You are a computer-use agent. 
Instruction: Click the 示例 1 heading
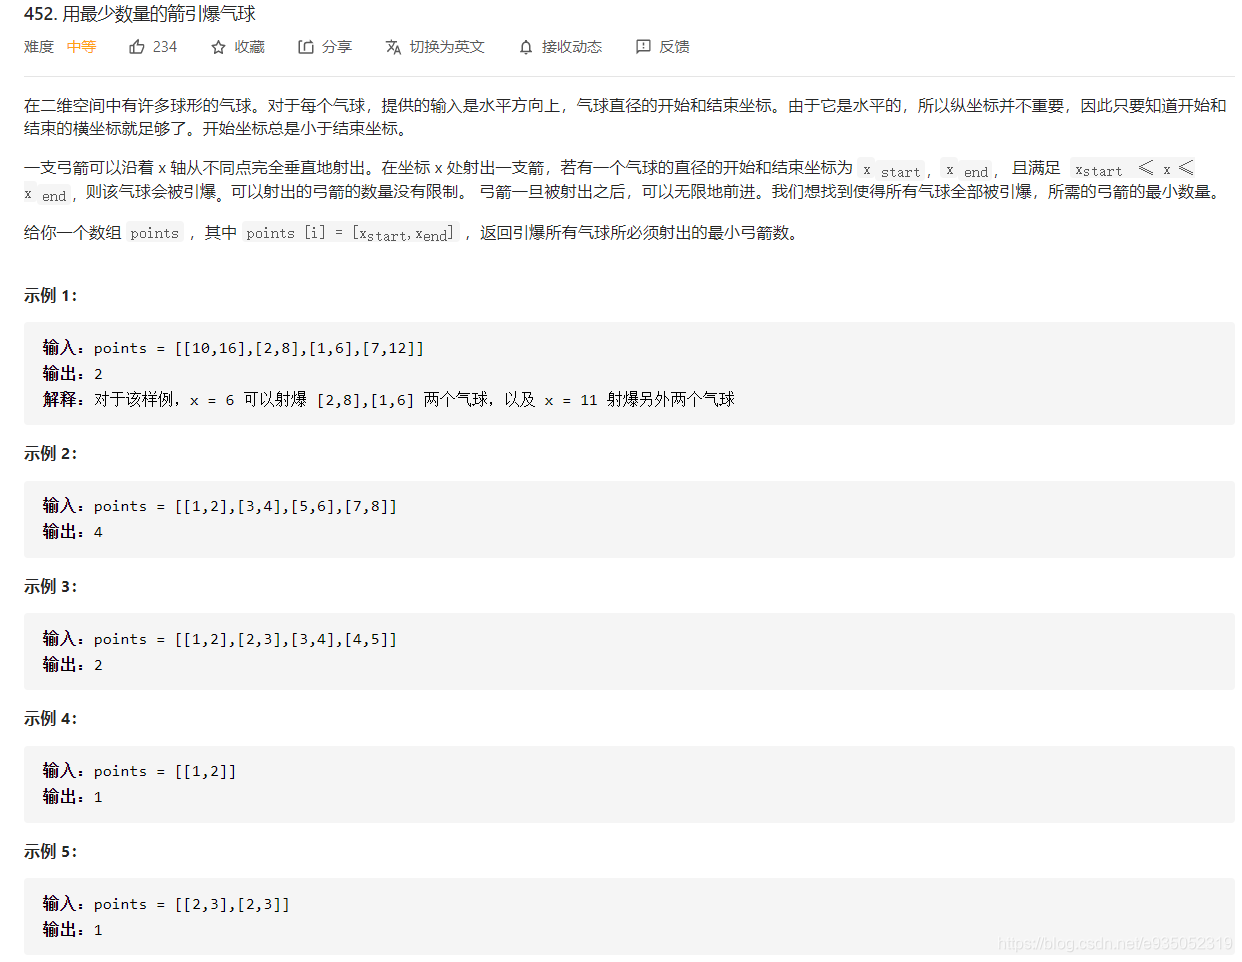pyautogui.click(x=51, y=296)
